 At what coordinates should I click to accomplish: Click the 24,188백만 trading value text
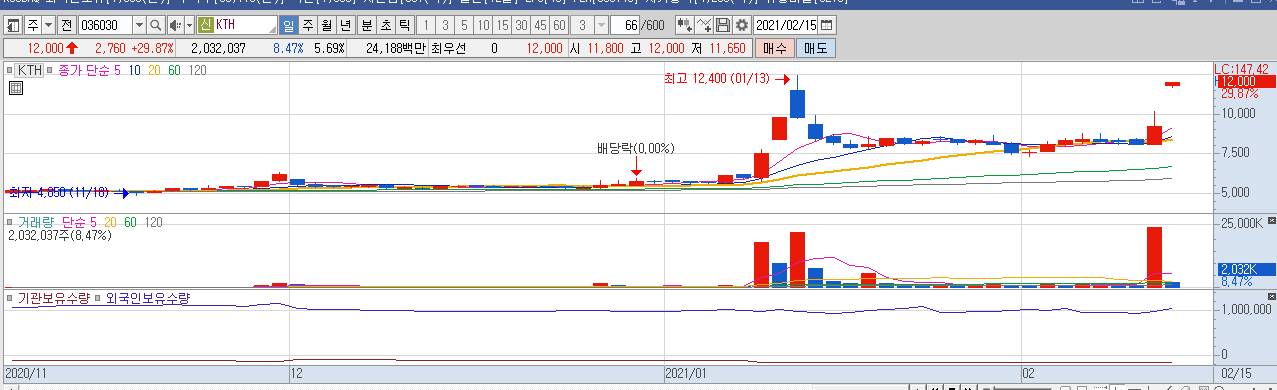pos(396,48)
